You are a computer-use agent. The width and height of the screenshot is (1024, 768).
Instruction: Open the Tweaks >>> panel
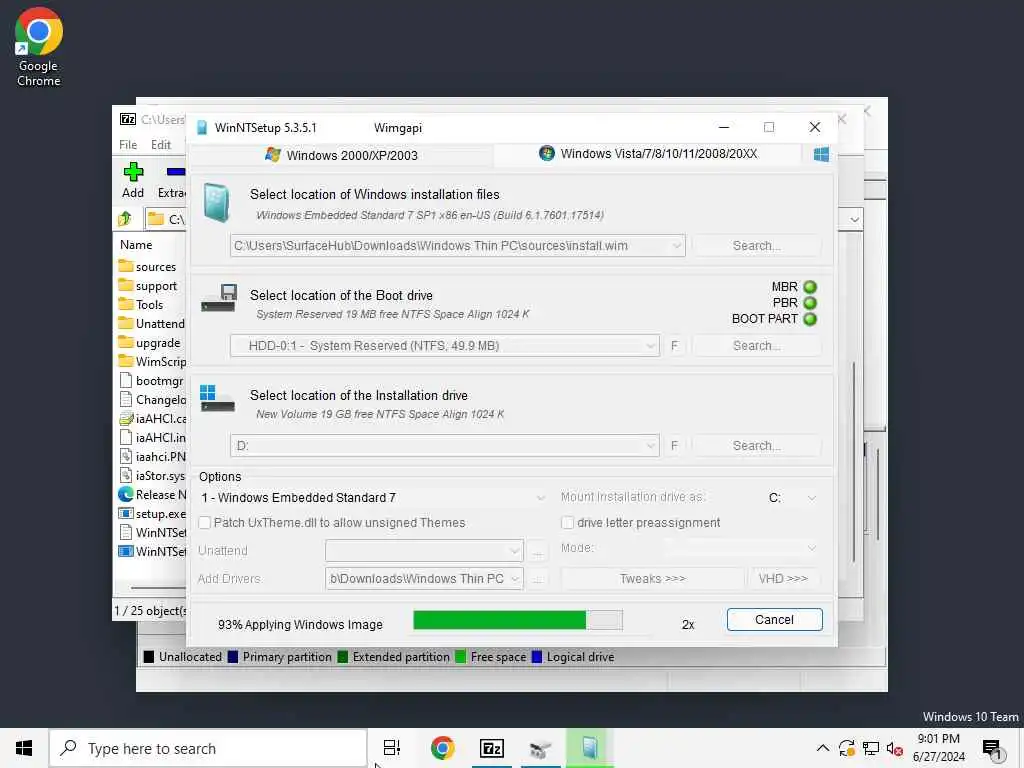coord(652,579)
